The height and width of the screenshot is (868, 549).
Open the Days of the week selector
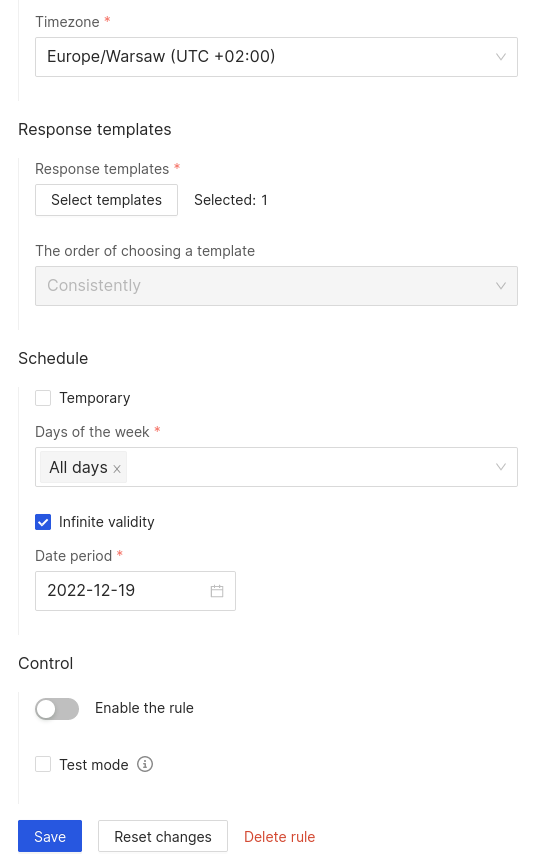coord(276,467)
